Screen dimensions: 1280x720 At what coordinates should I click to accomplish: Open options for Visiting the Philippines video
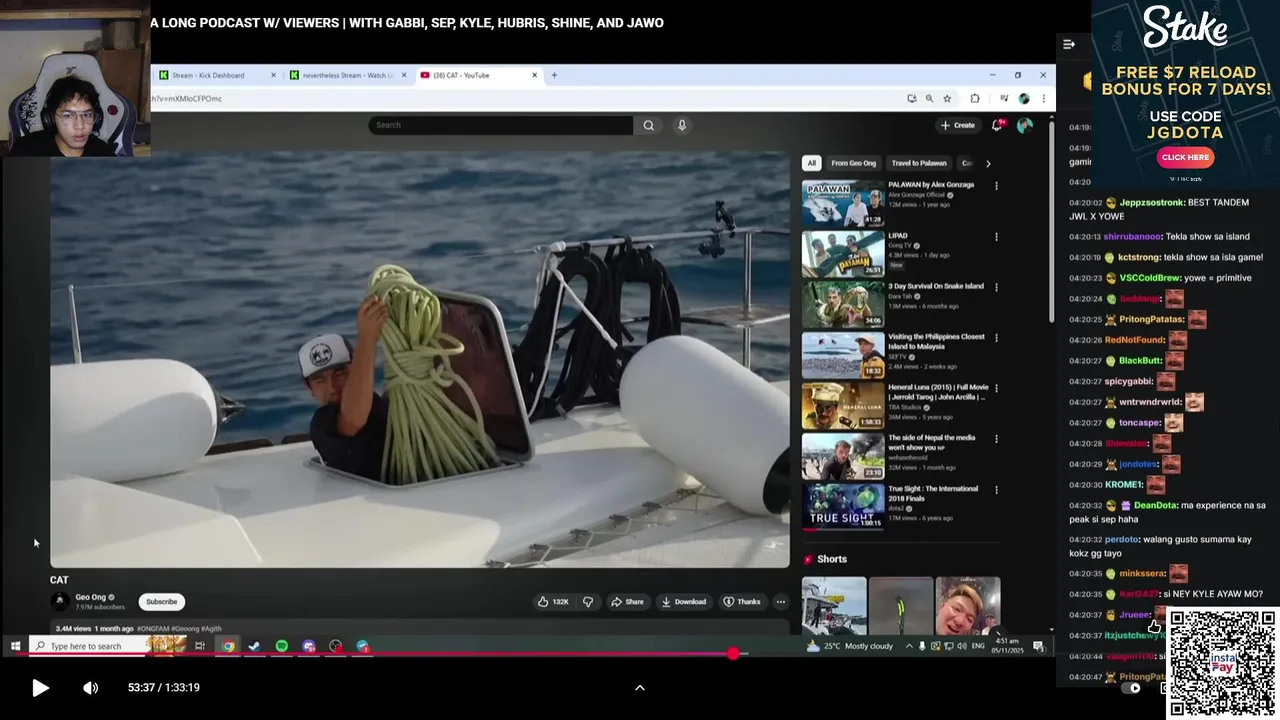[x=996, y=338]
